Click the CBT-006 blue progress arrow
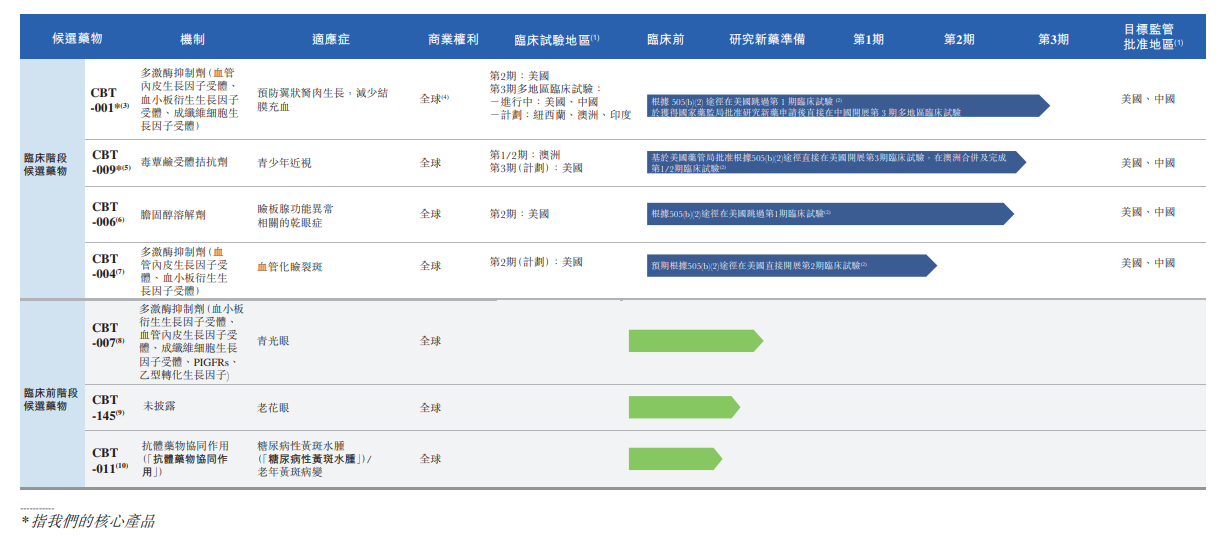 click(x=830, y=214)
